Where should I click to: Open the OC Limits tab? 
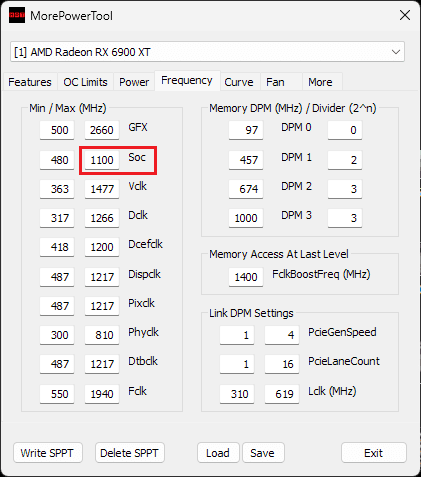point(85,82)
